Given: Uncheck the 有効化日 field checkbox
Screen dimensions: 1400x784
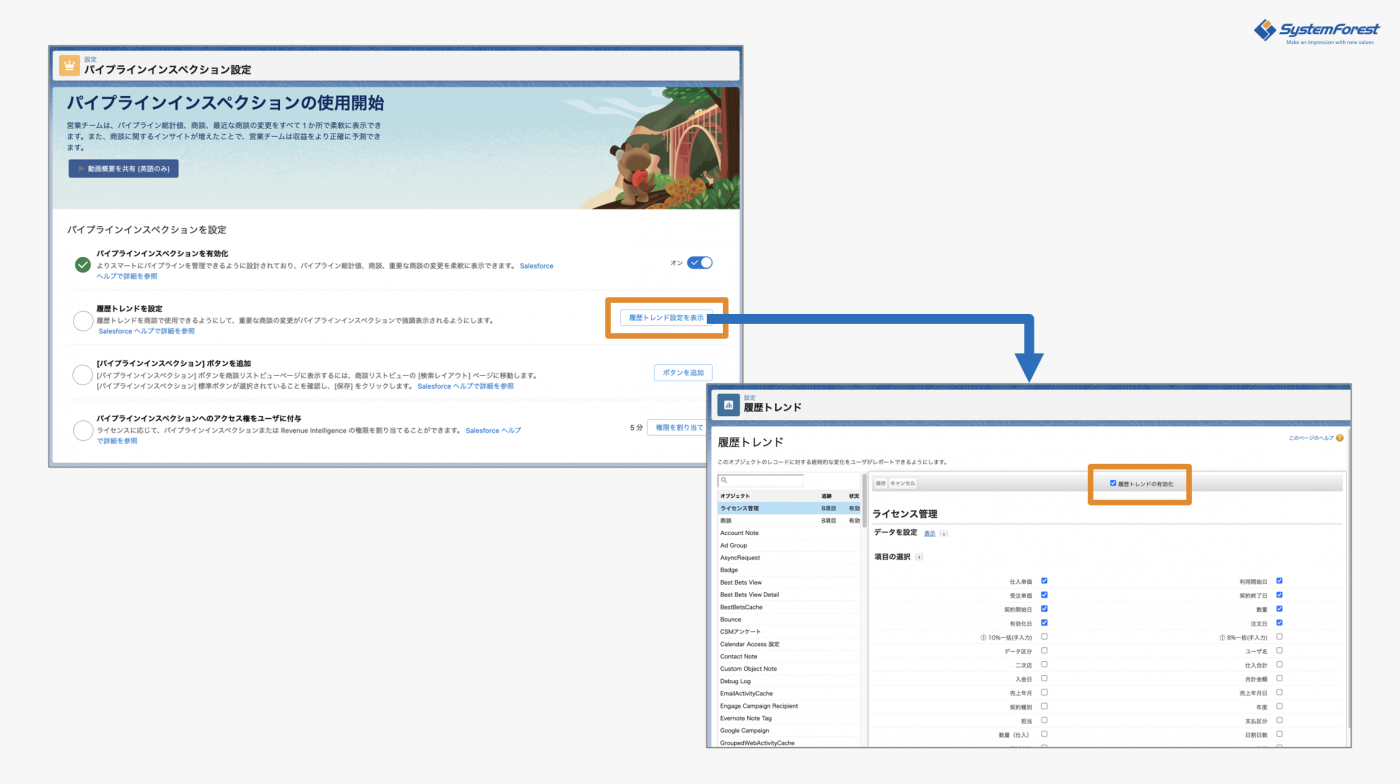Looking at the screenshot, I should pyautogui.click(x=1044, y=622).
